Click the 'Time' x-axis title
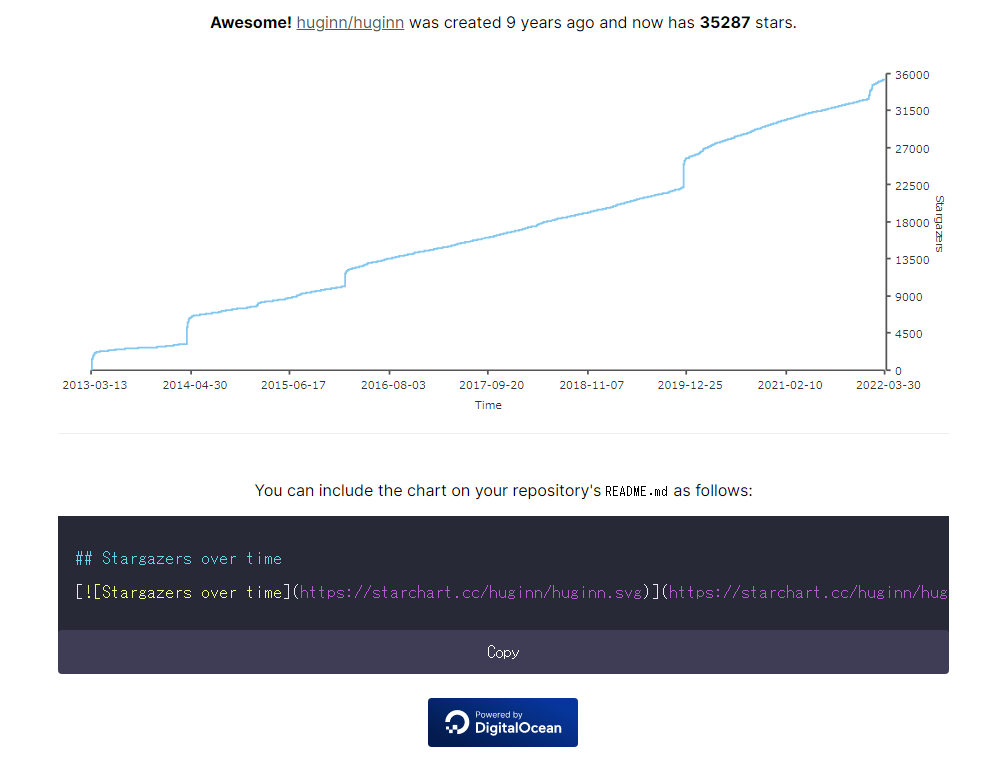This screenshot has width=1007, height=768. (488, 405)
